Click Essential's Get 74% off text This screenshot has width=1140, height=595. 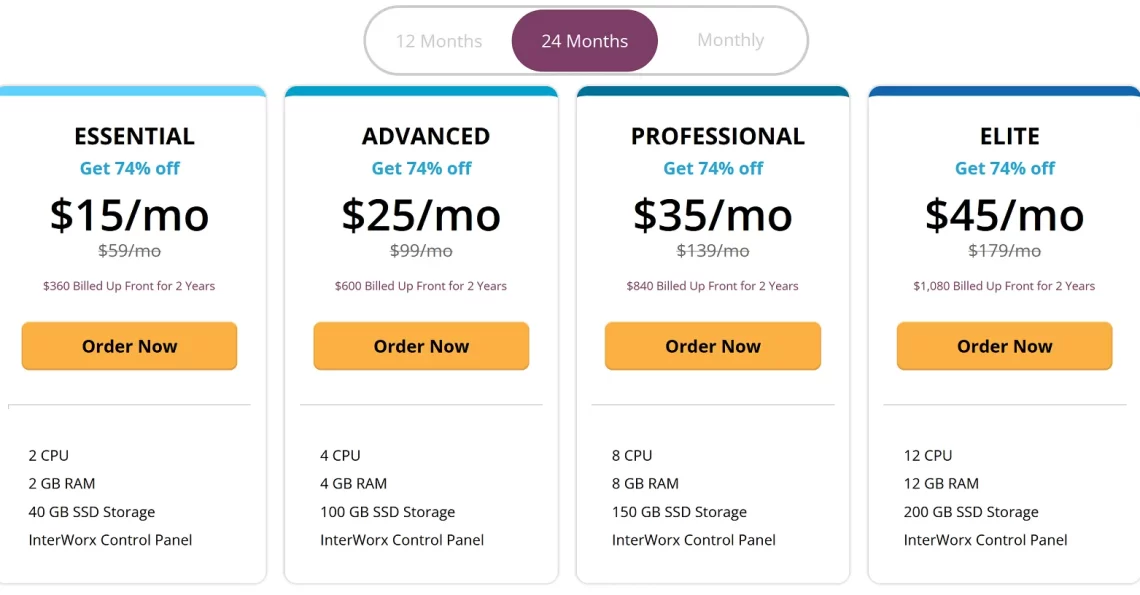[x=129, y=168]
